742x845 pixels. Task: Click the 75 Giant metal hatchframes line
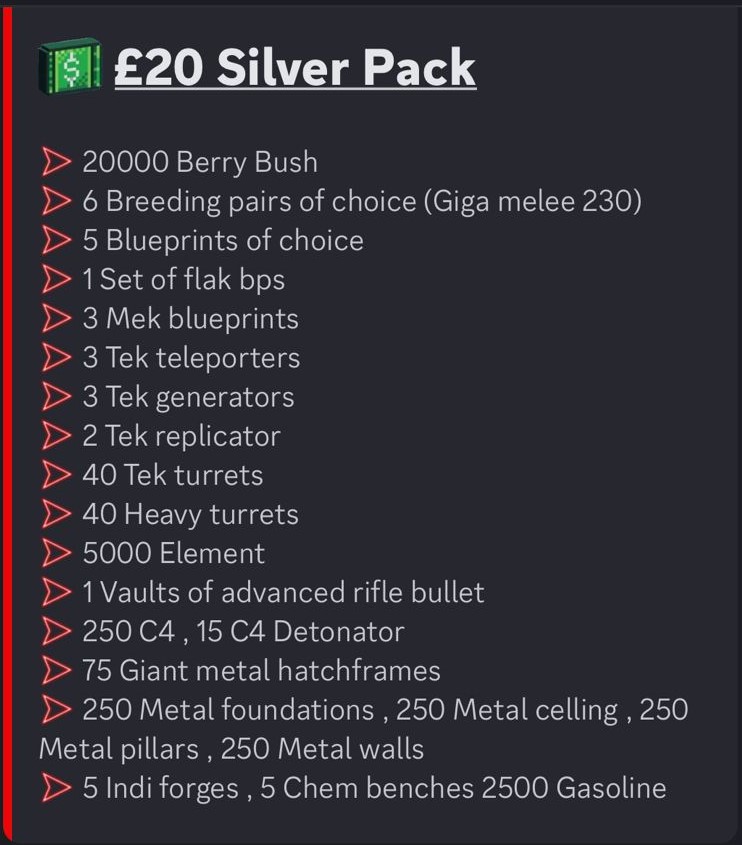click(261, 670)
